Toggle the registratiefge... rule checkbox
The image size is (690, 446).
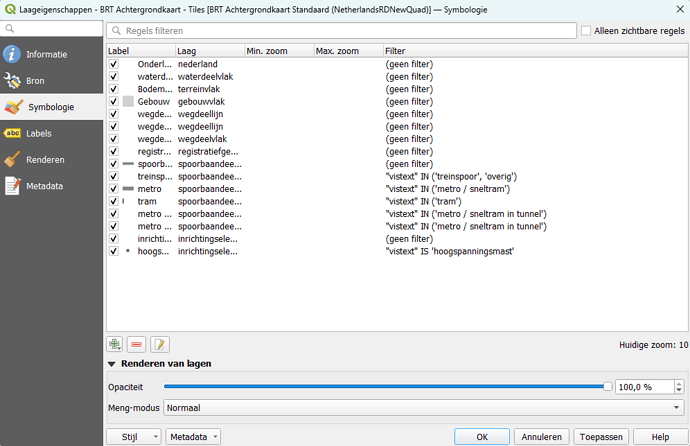tap(114, 151)
